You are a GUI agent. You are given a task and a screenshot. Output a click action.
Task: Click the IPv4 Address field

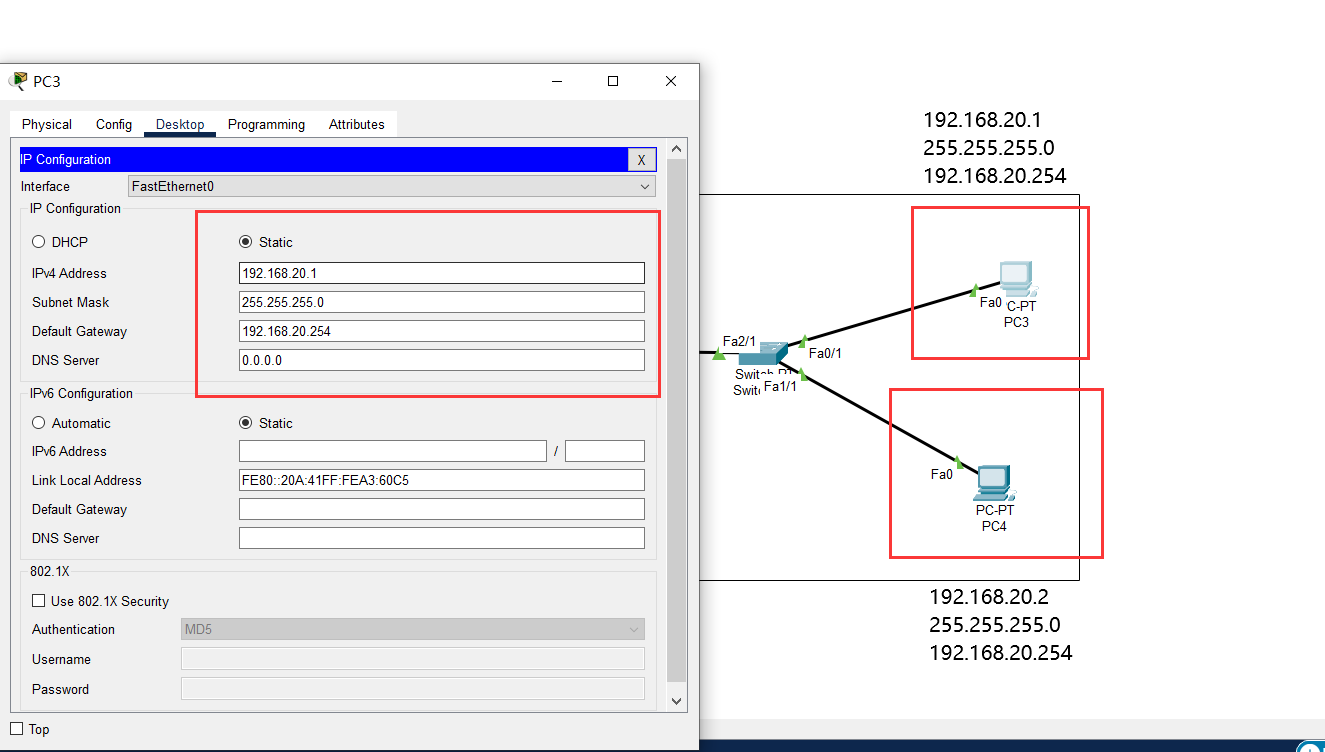tap(442, 273)
